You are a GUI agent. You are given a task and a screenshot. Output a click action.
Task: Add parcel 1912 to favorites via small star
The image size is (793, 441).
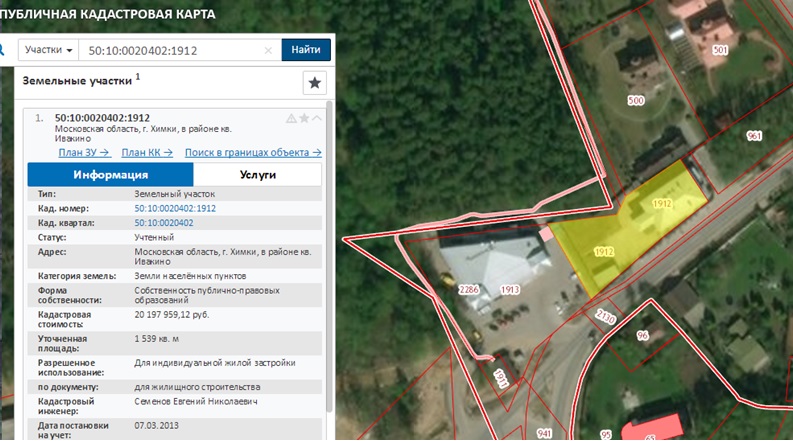tap(304, 118)
